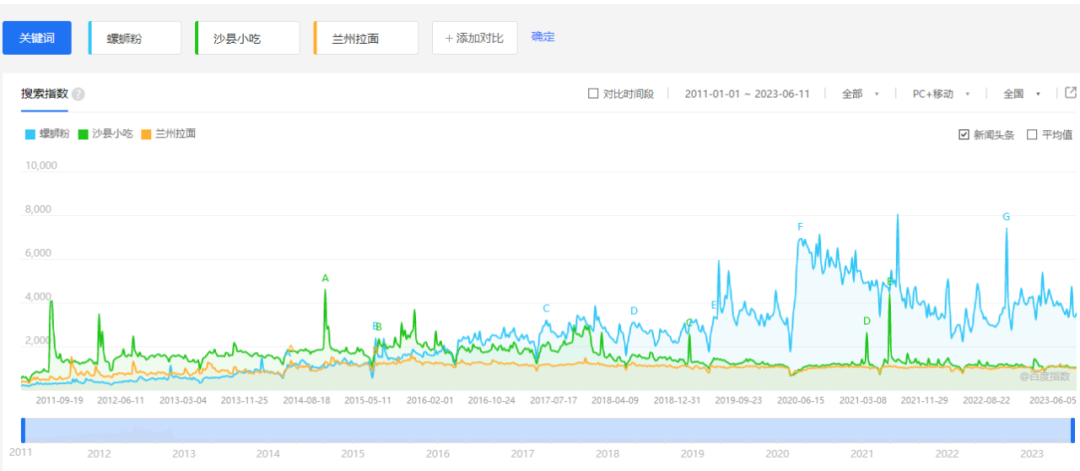Click the export/share icon at top right

tap(1070, 93)
